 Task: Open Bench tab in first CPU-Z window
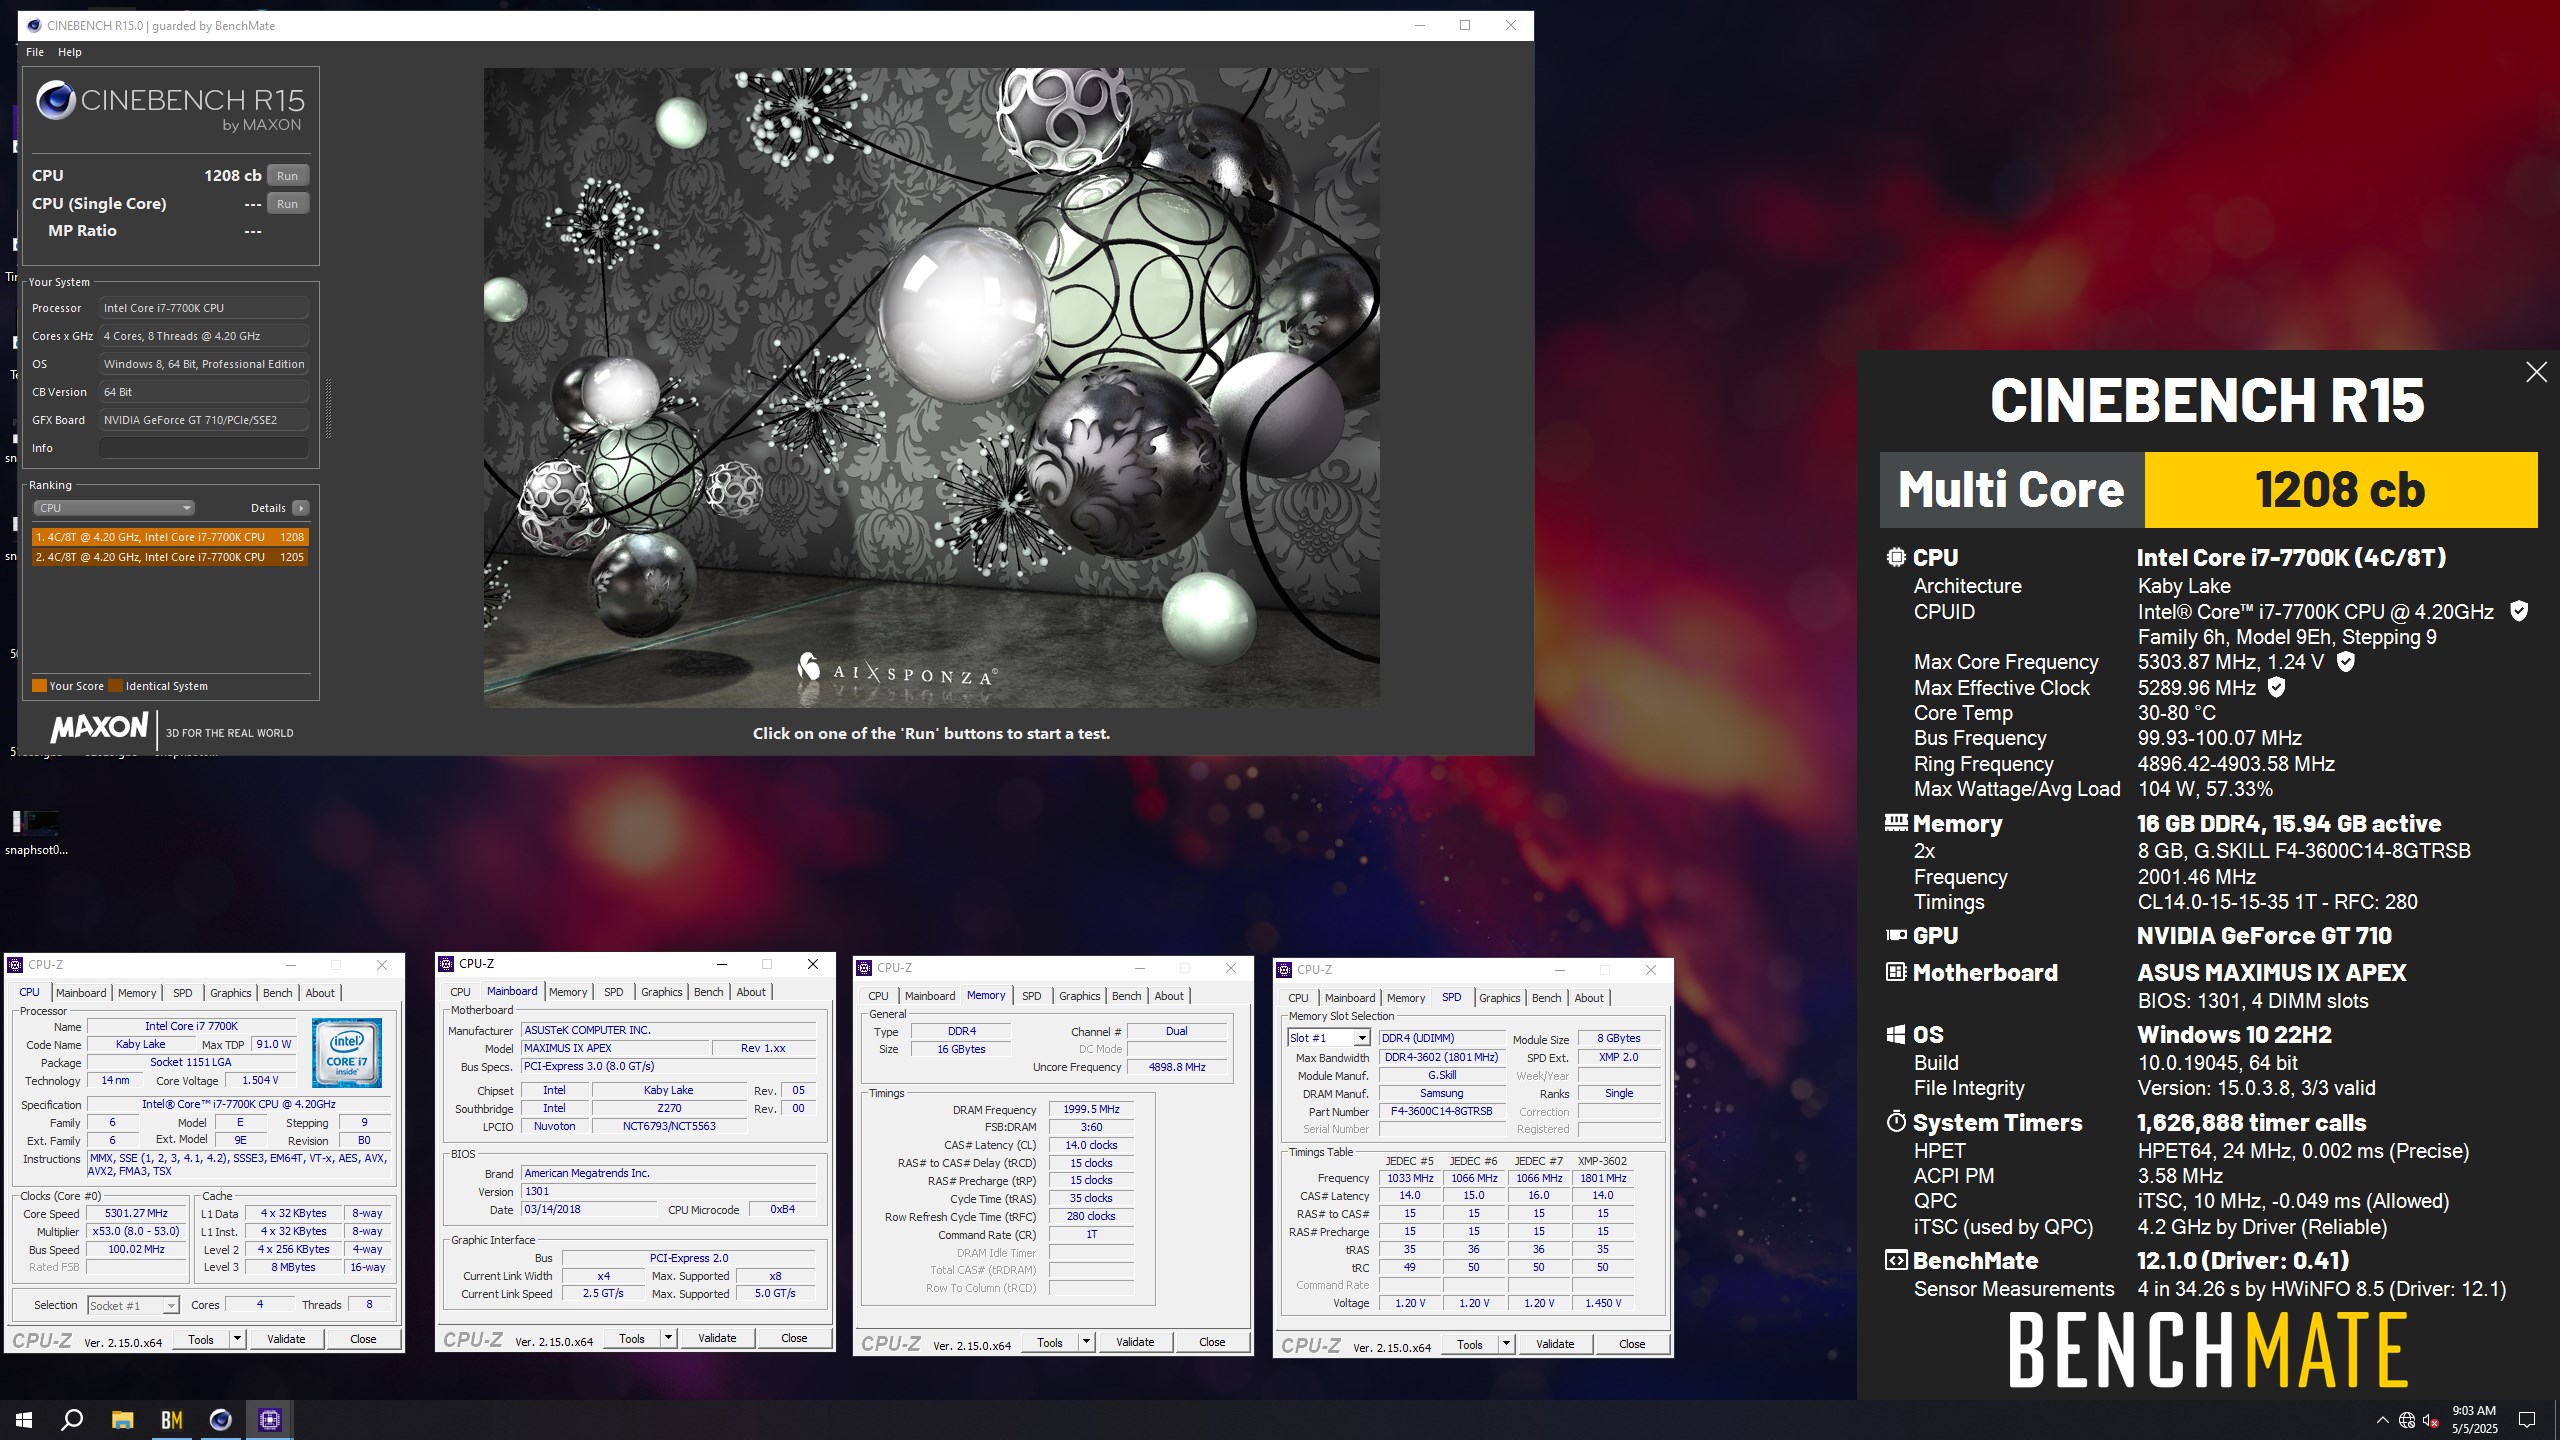click(278, 993)
